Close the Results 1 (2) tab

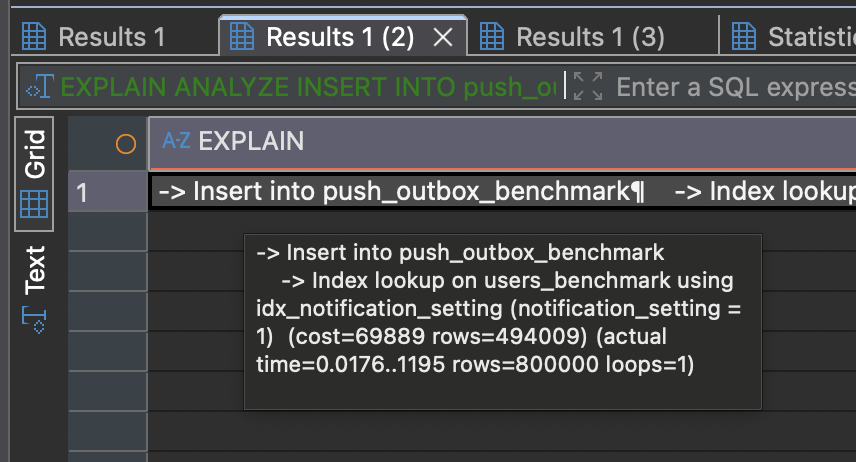[x=444, y=38]
